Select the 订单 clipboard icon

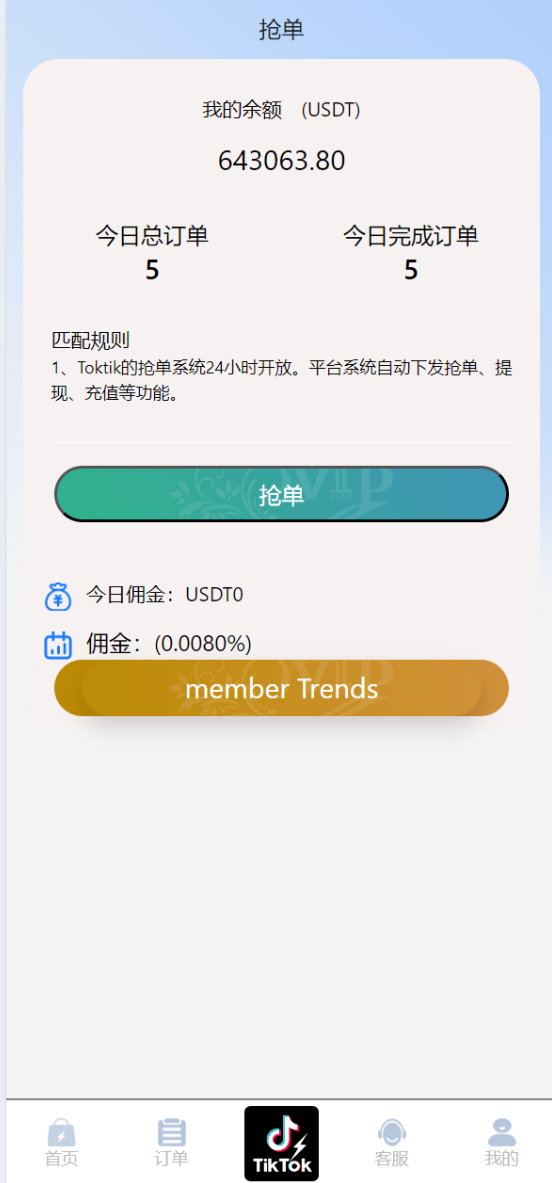[x=172, y=1132]
